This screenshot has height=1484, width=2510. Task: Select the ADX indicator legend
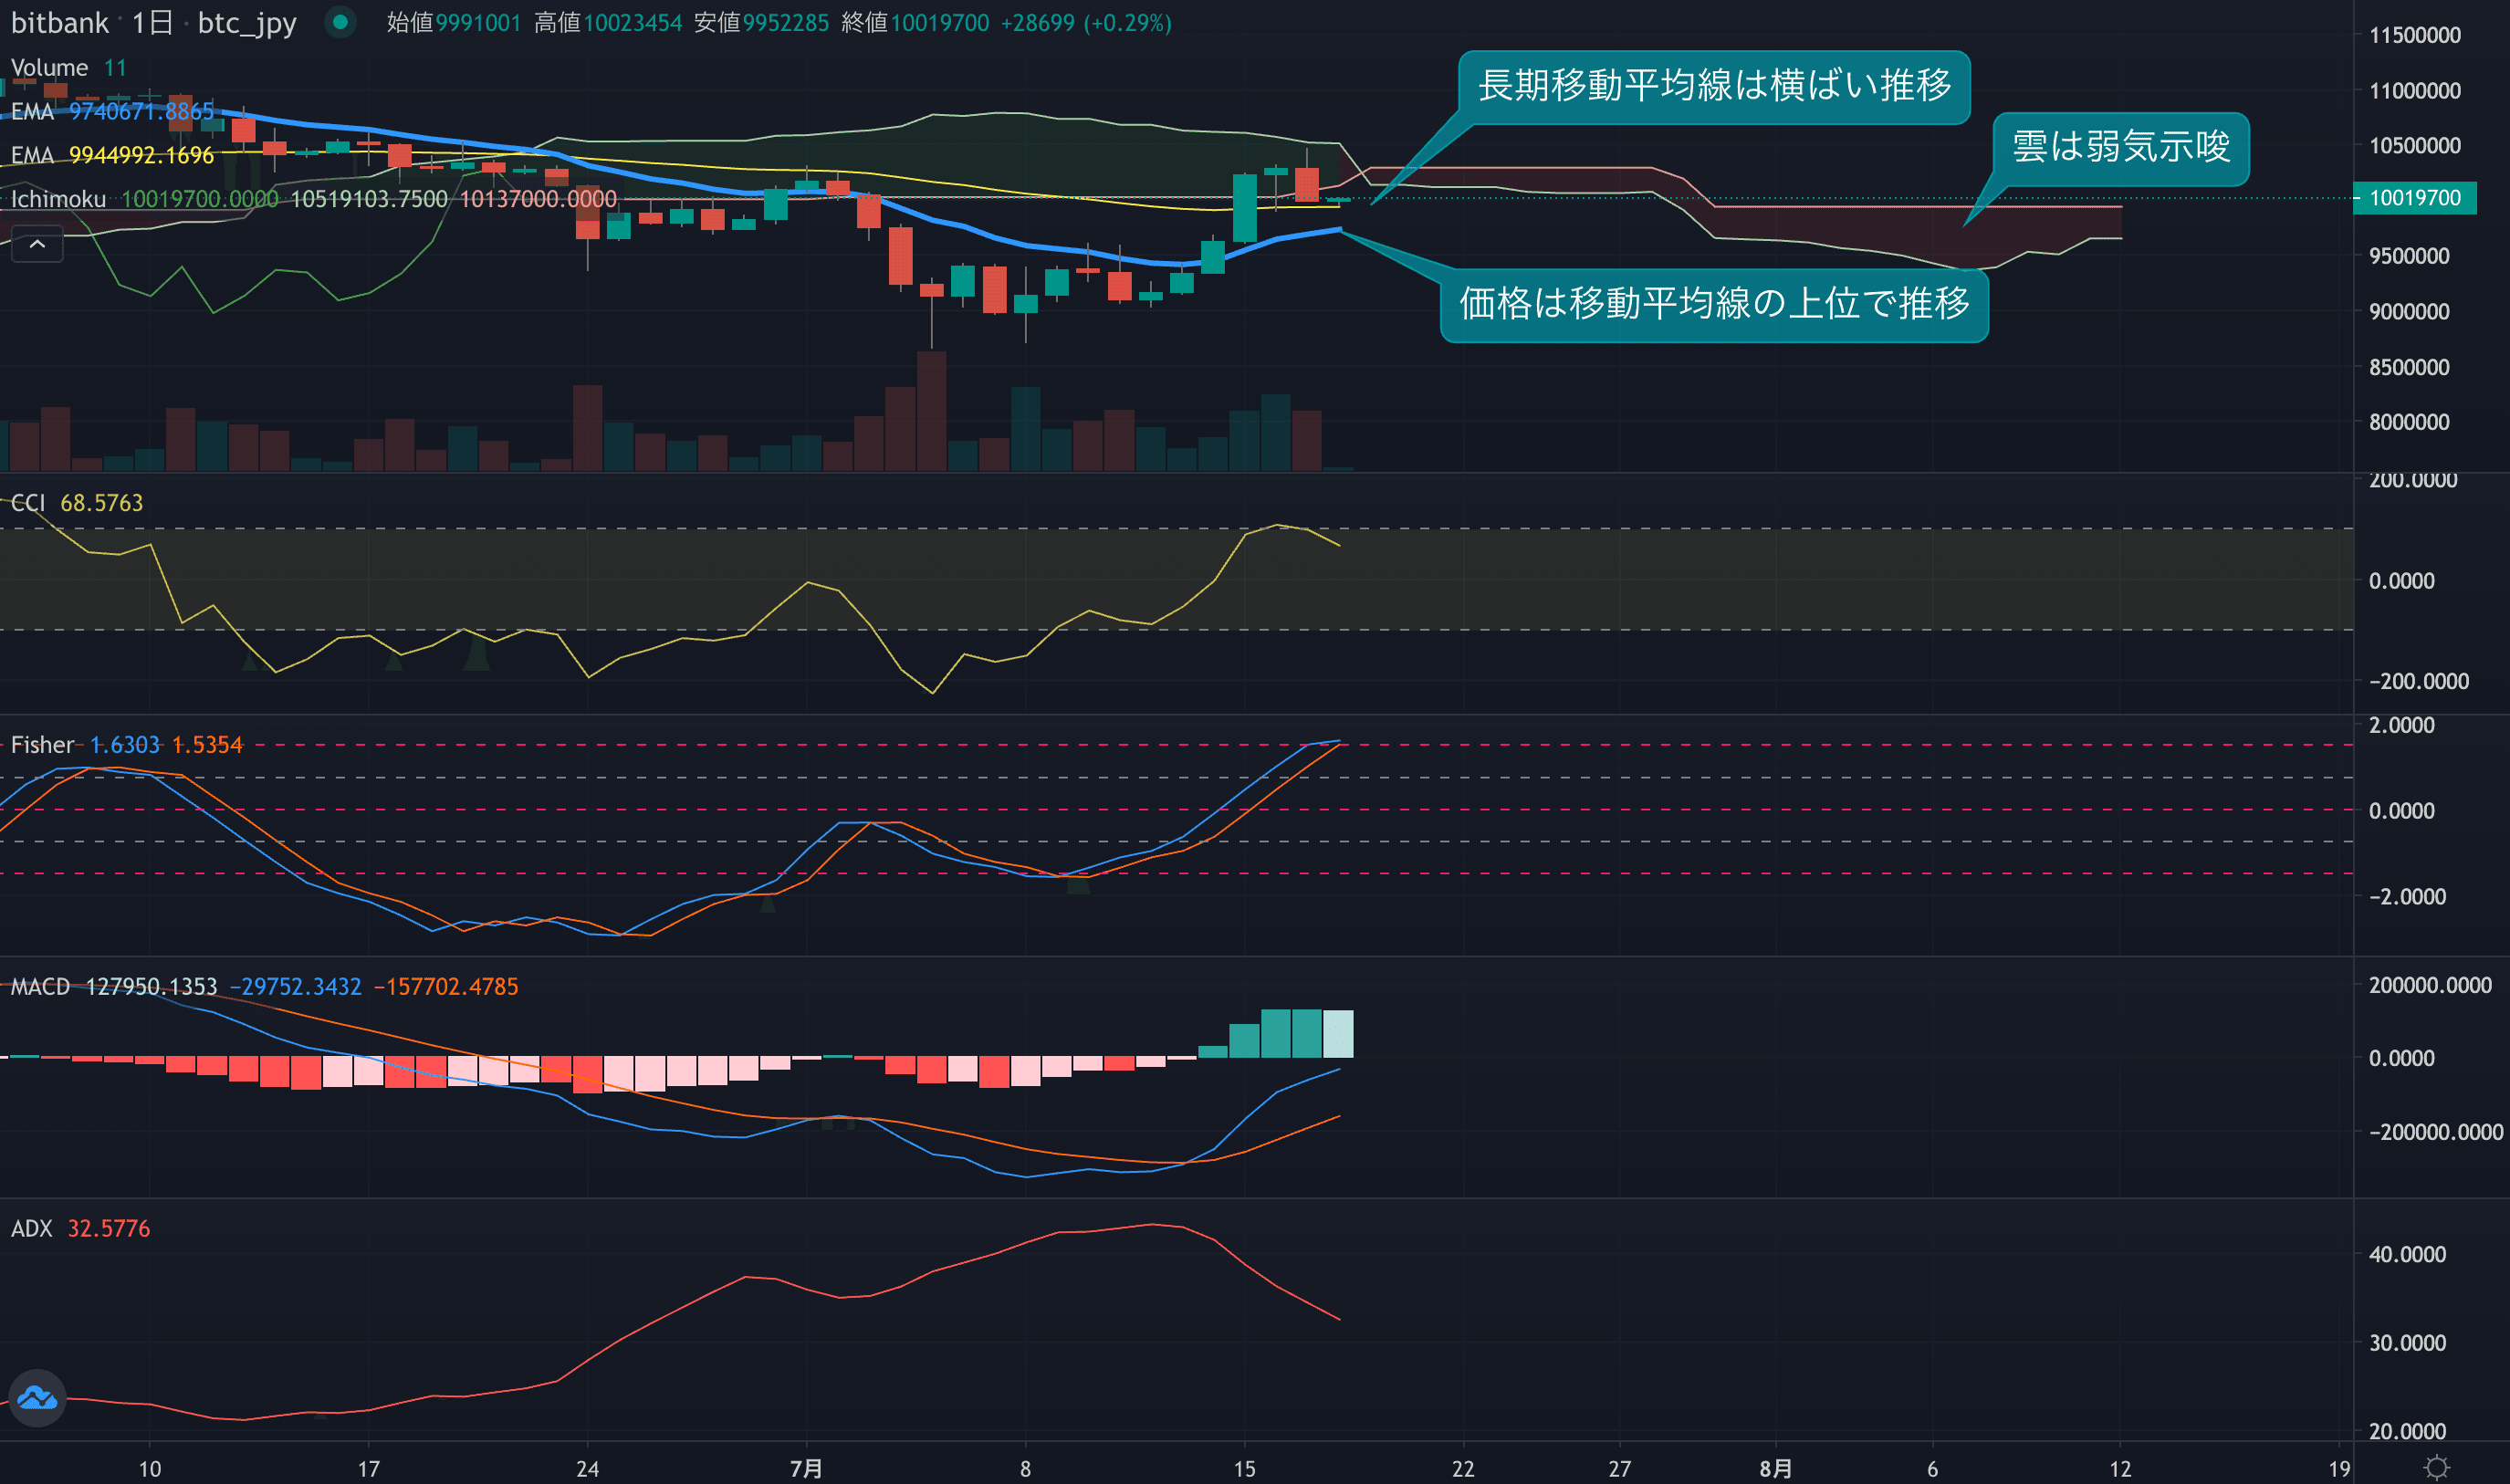tap(31, 1228)
